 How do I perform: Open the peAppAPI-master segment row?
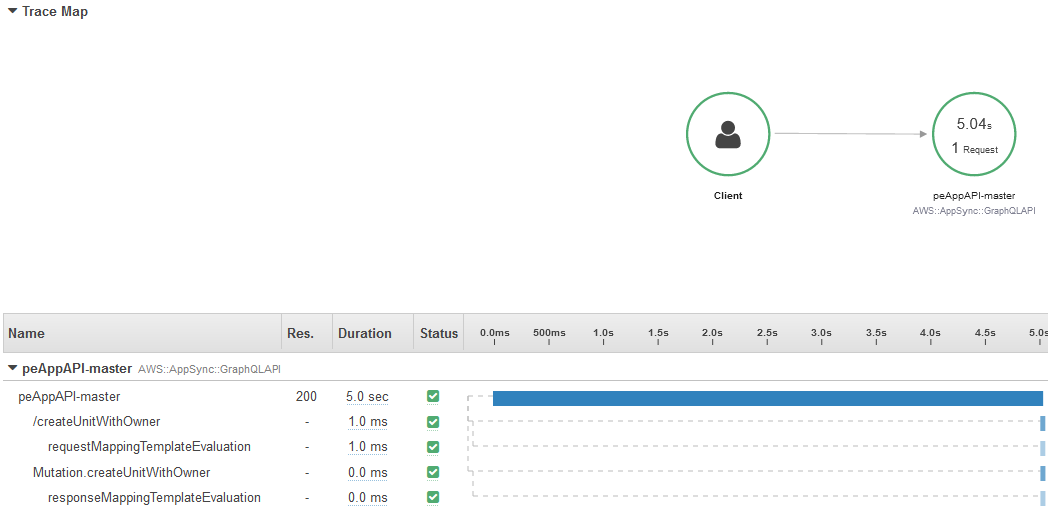point(70,396)
